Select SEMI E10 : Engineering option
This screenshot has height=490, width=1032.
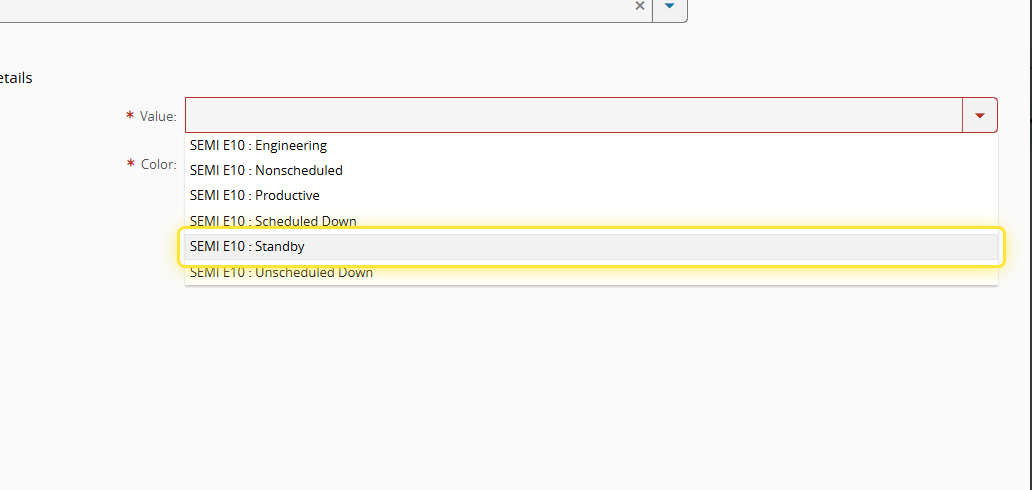point(258,145)
